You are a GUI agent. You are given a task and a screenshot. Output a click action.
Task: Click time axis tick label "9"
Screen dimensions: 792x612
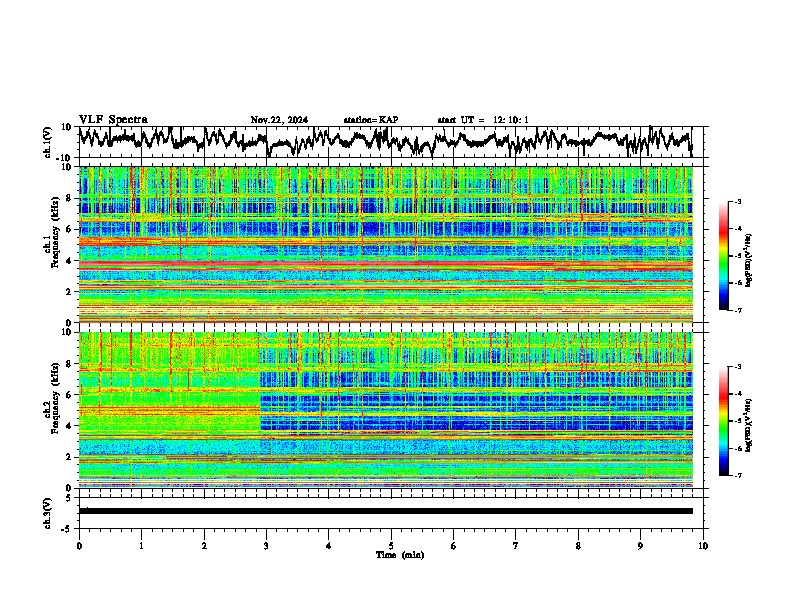[640, 546]
